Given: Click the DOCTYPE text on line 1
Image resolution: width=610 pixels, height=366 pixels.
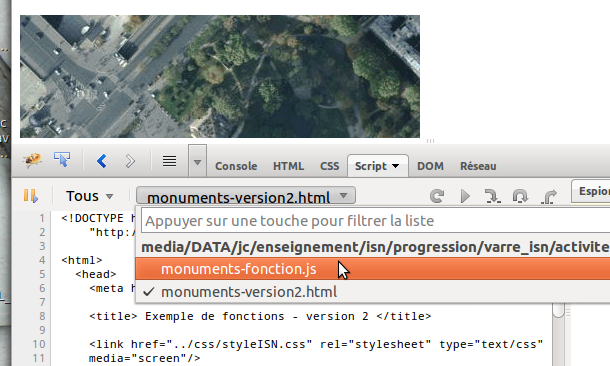Looking at the screenshot, I should pyautogui.click(x=98, y=218).
